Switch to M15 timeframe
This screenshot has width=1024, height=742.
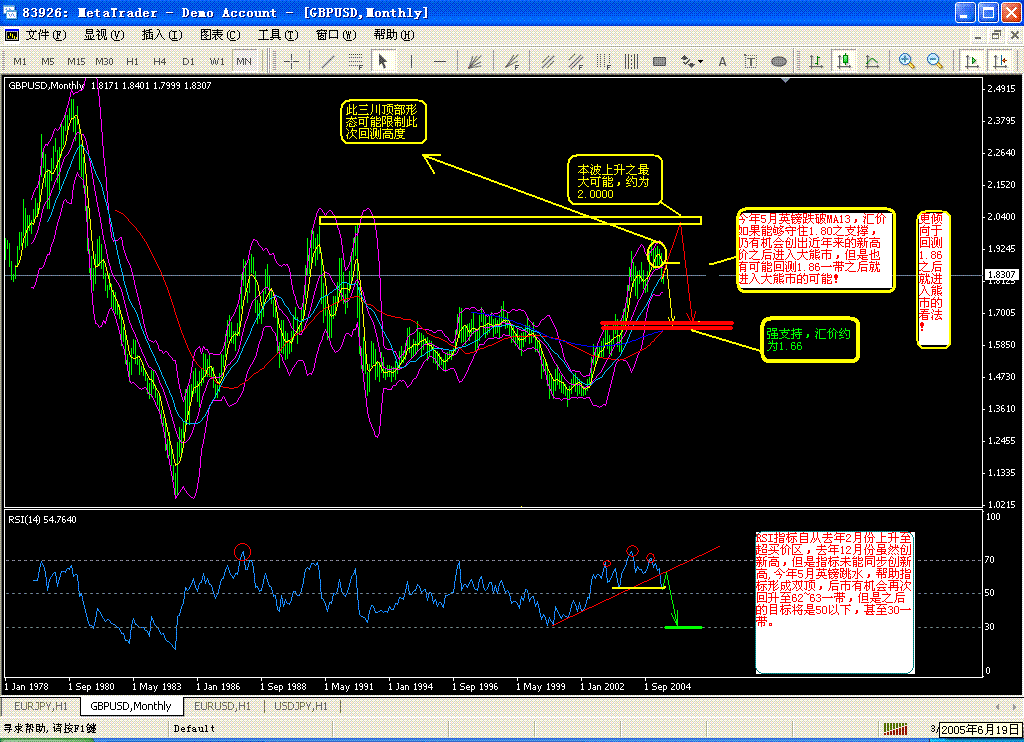(76, 61)
